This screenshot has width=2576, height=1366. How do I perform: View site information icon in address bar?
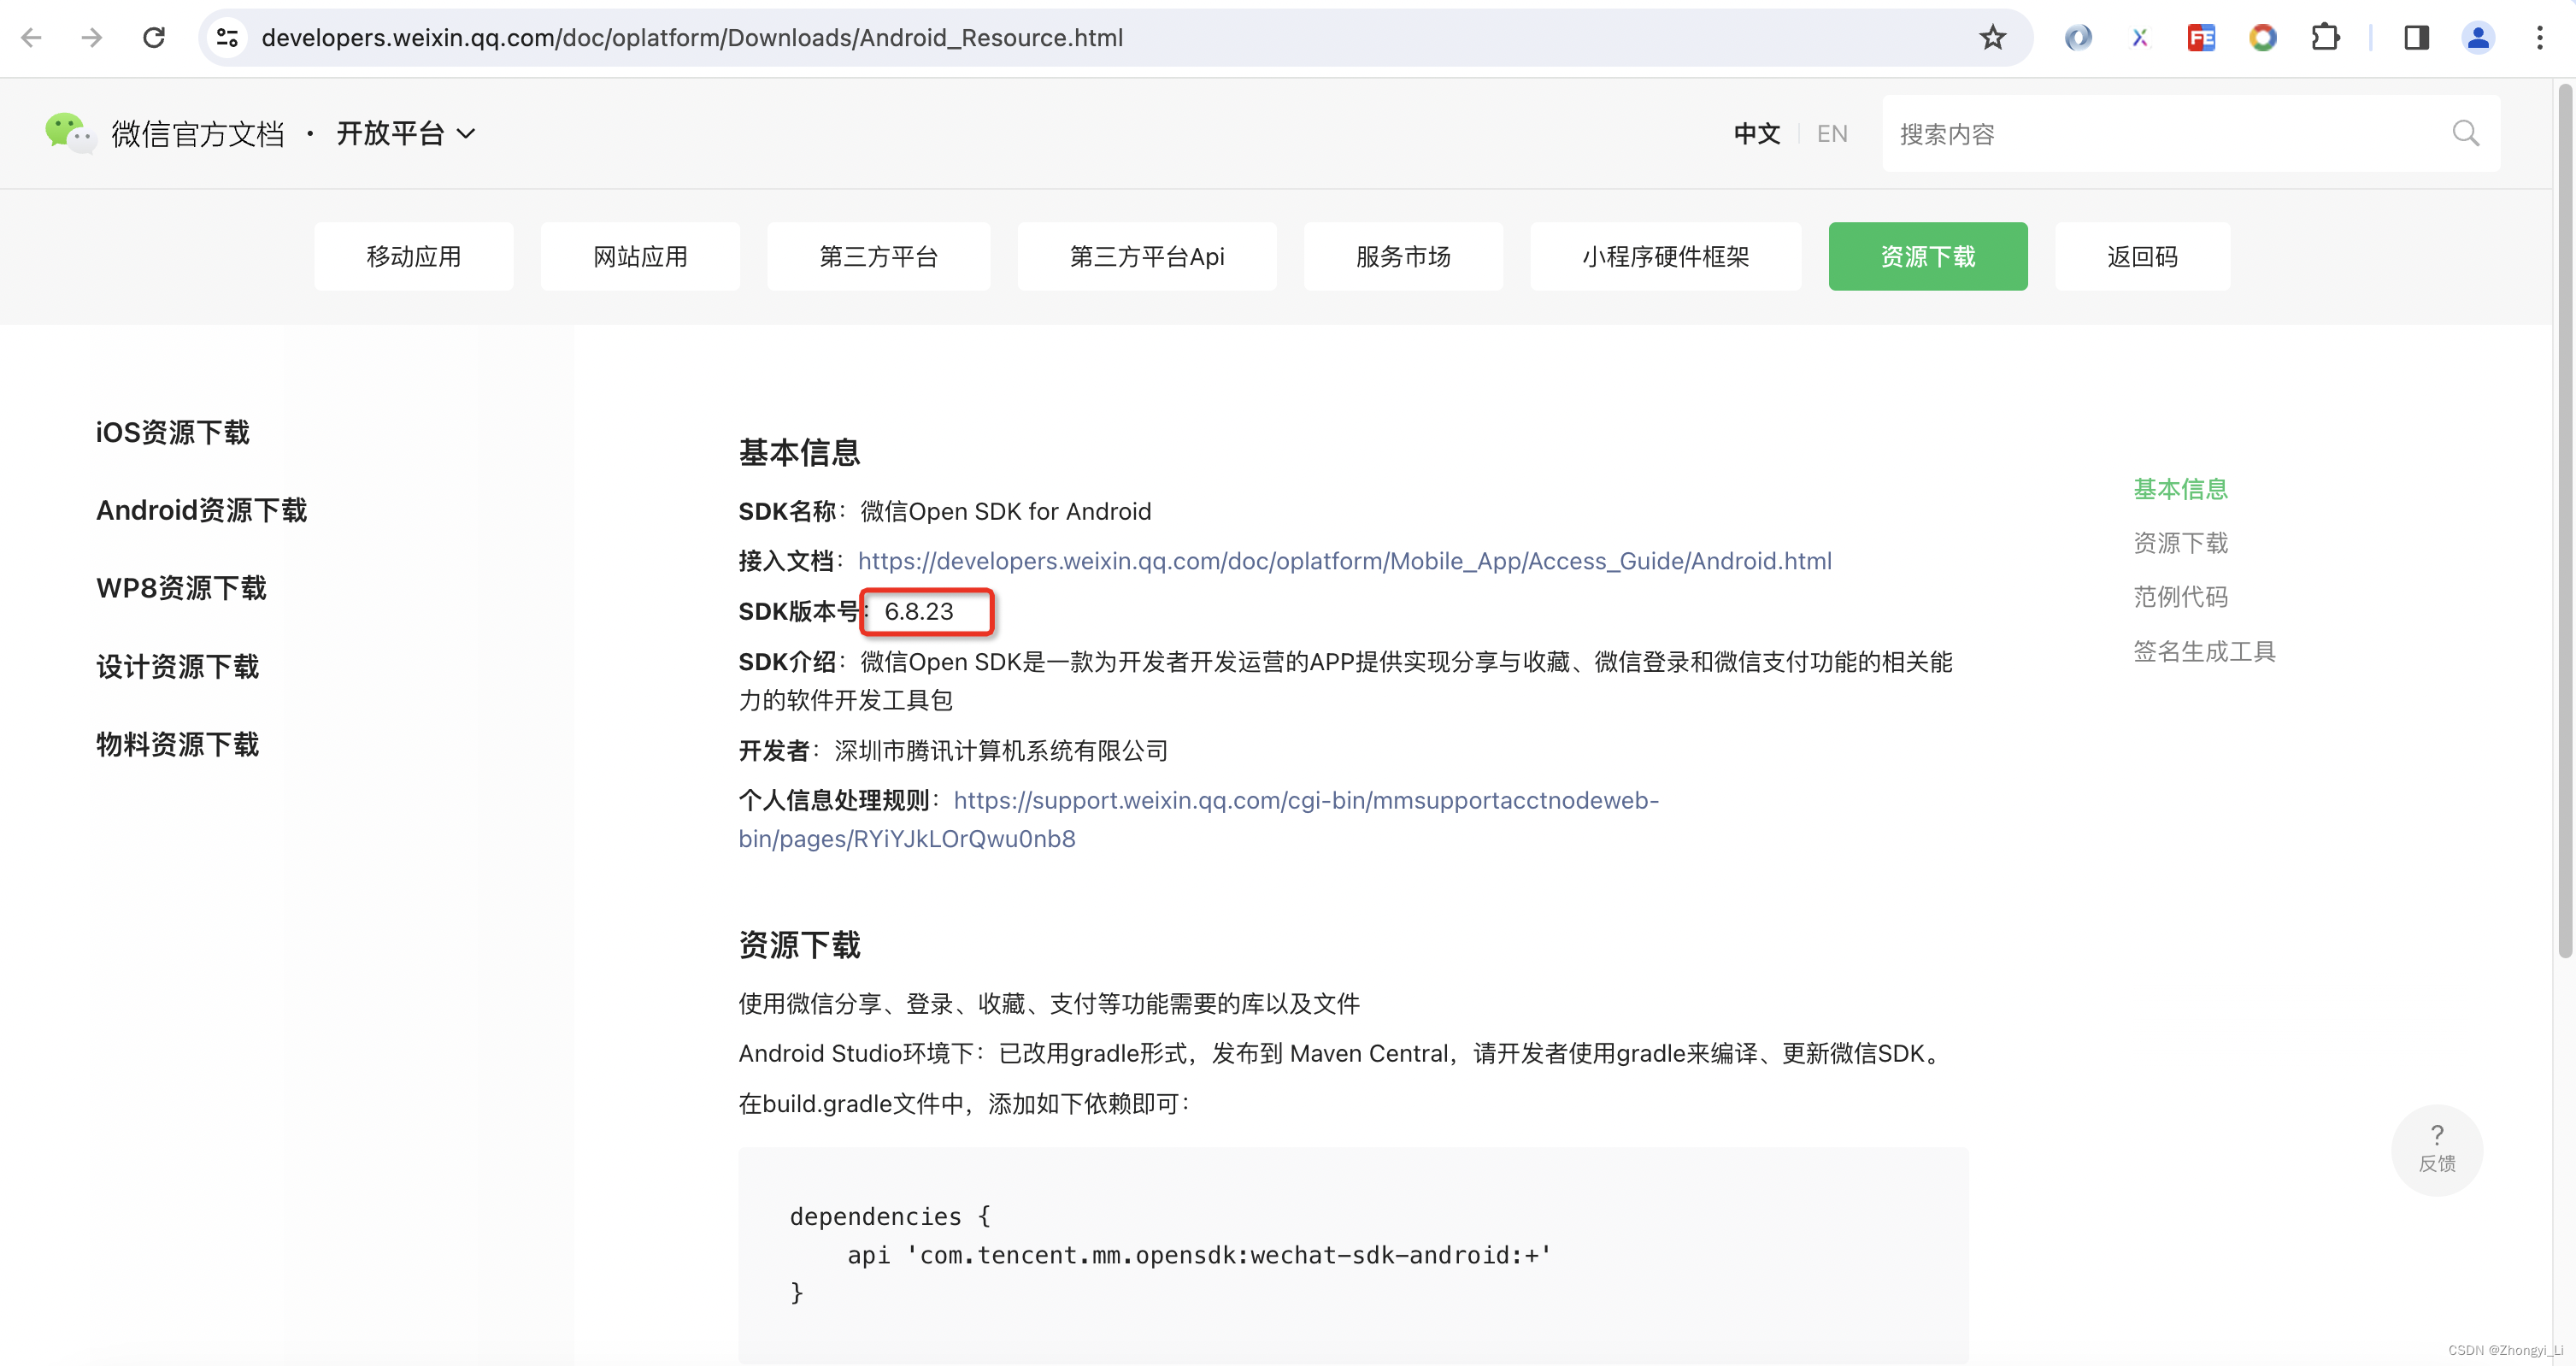coord(228,38)
